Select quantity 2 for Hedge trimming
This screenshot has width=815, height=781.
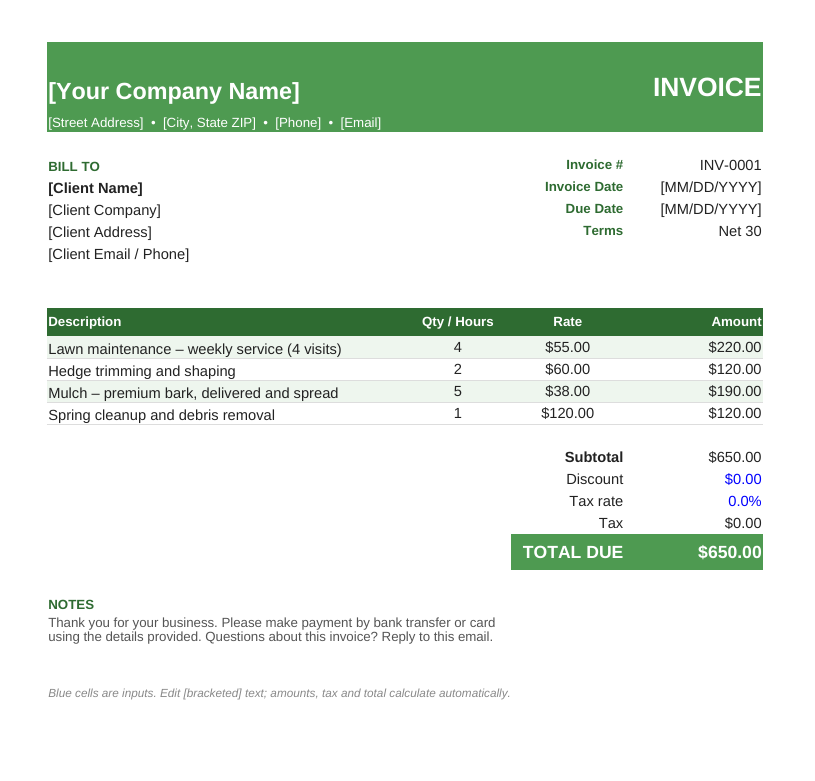coord(457,369)
